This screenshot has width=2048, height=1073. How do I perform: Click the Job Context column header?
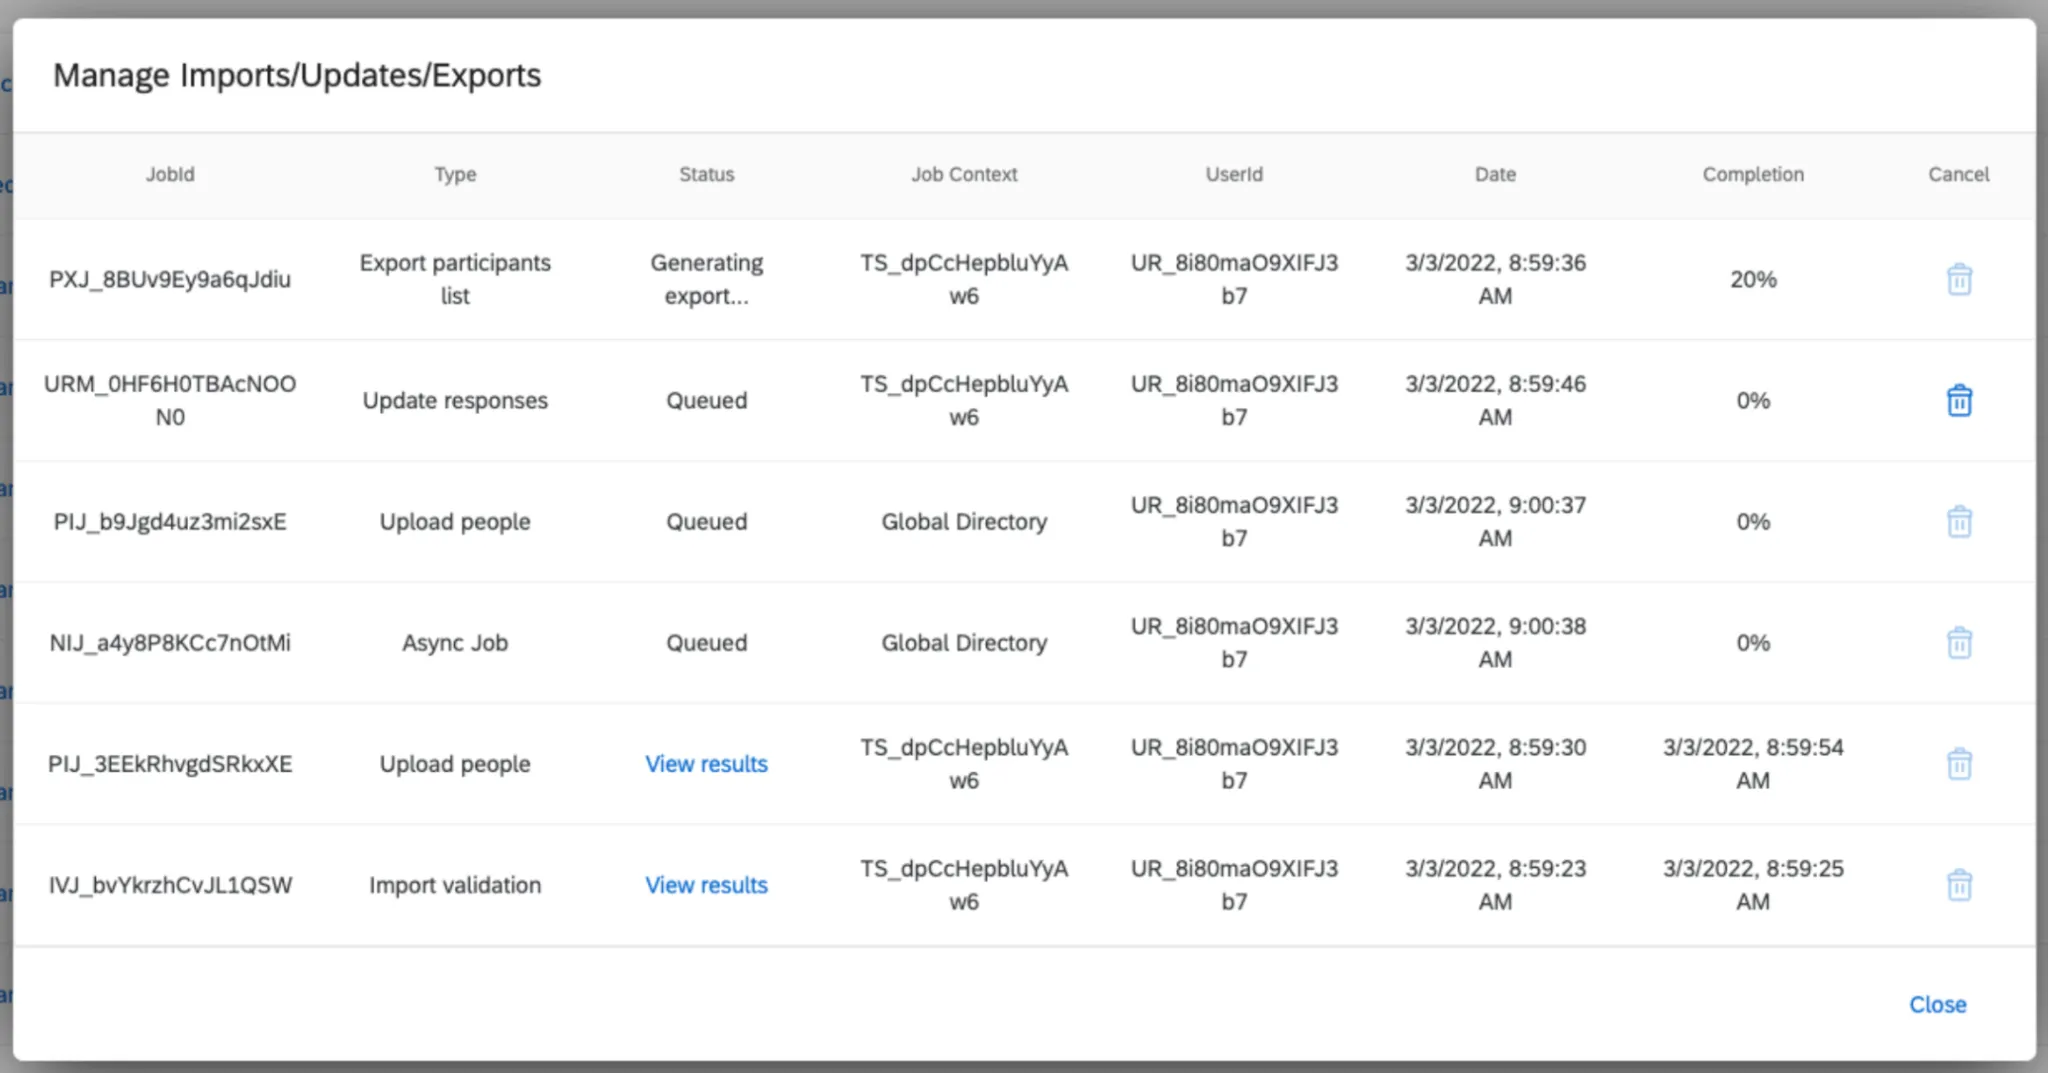click(x=964, y=174)
